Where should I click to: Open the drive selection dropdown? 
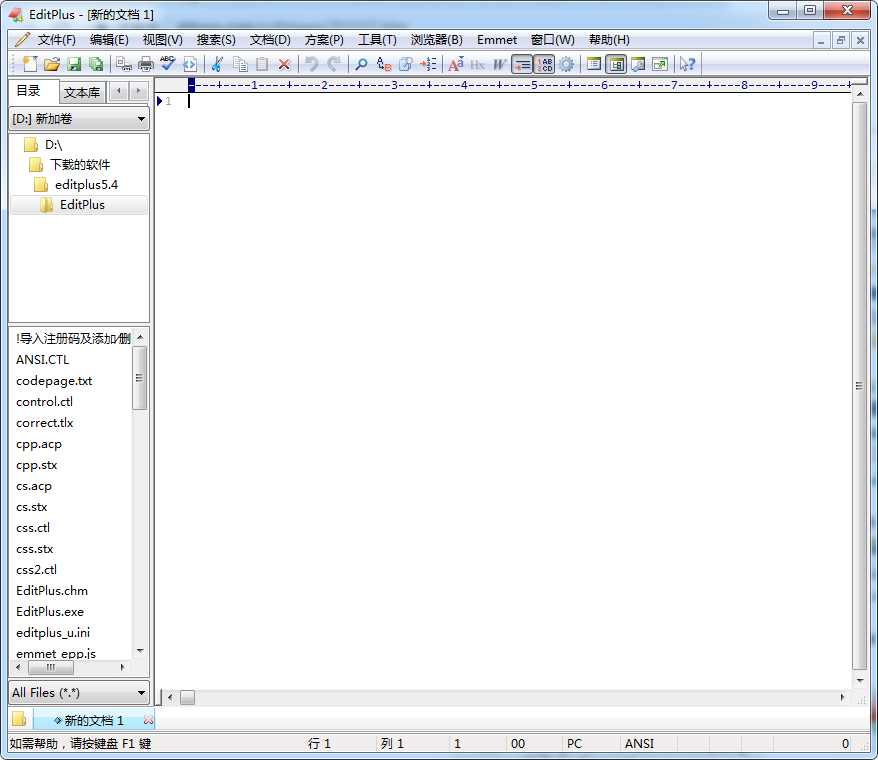79,119
